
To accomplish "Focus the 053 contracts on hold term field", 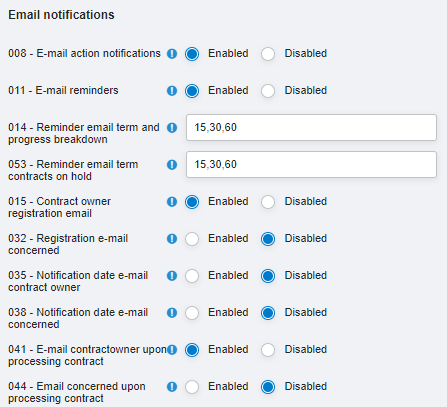I will coord(311,164).
